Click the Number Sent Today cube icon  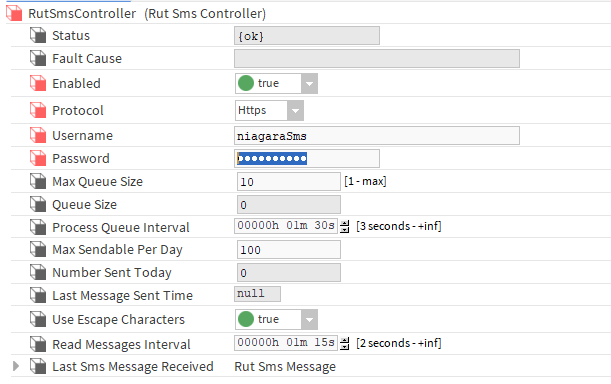(x=38, y=273)
